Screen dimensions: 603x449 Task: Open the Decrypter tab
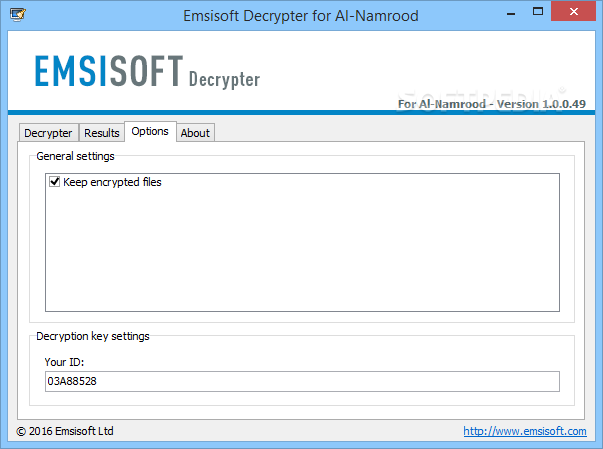48,133
